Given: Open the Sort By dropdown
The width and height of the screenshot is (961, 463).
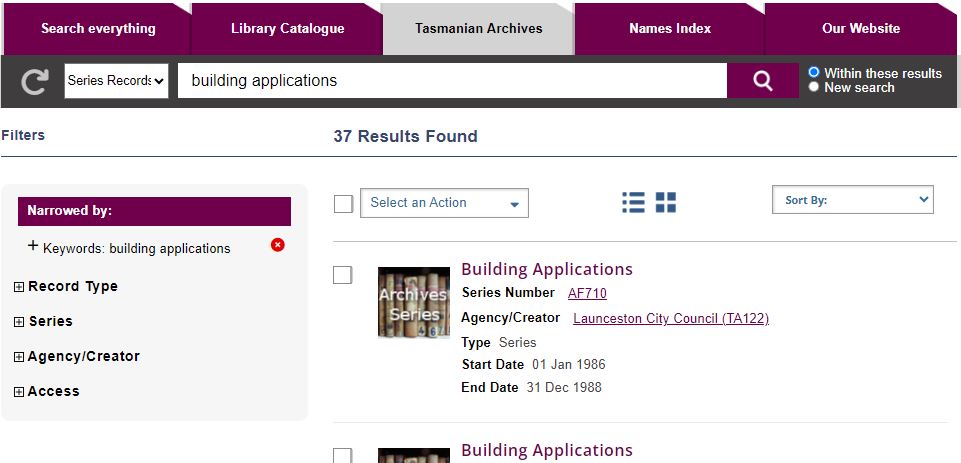Looking at the screenshot, I should point(852,200).
